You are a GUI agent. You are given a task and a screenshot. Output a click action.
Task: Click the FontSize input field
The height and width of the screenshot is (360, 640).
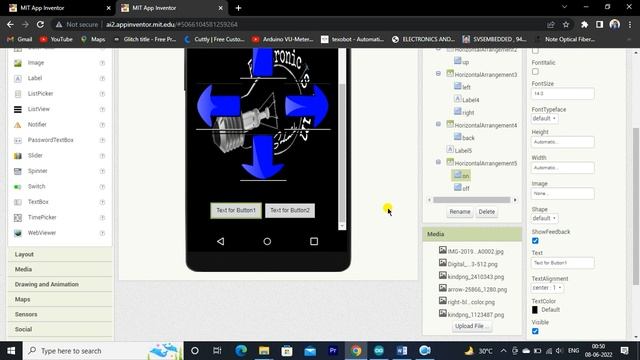click(x=563, y=93)
